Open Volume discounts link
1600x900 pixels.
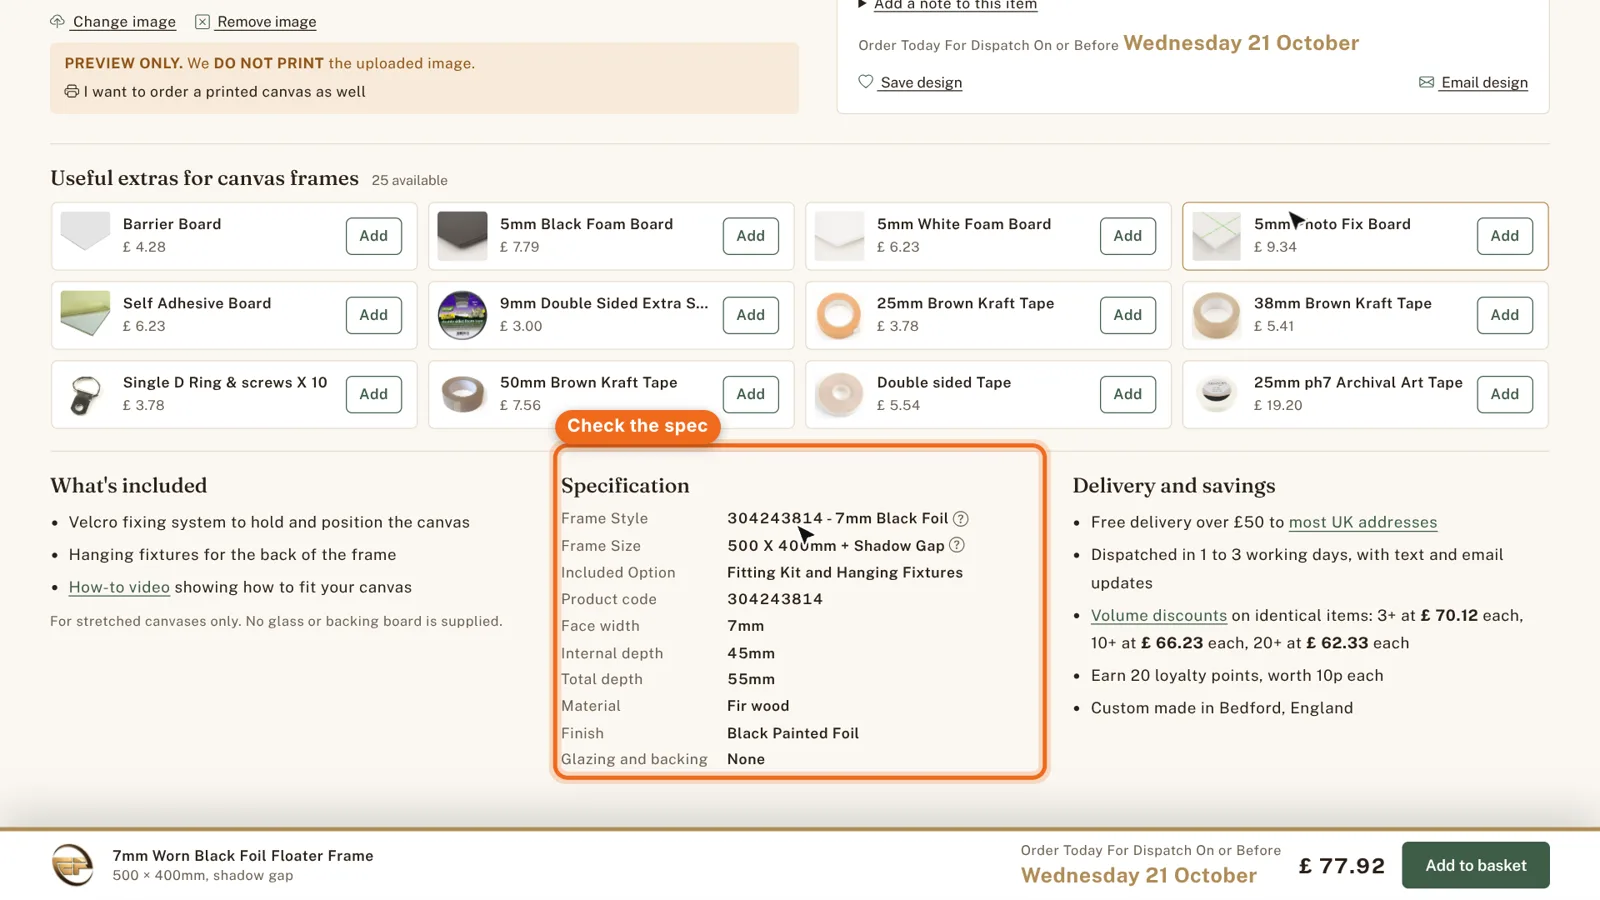pyautogui.click(x=1159, y=615)
